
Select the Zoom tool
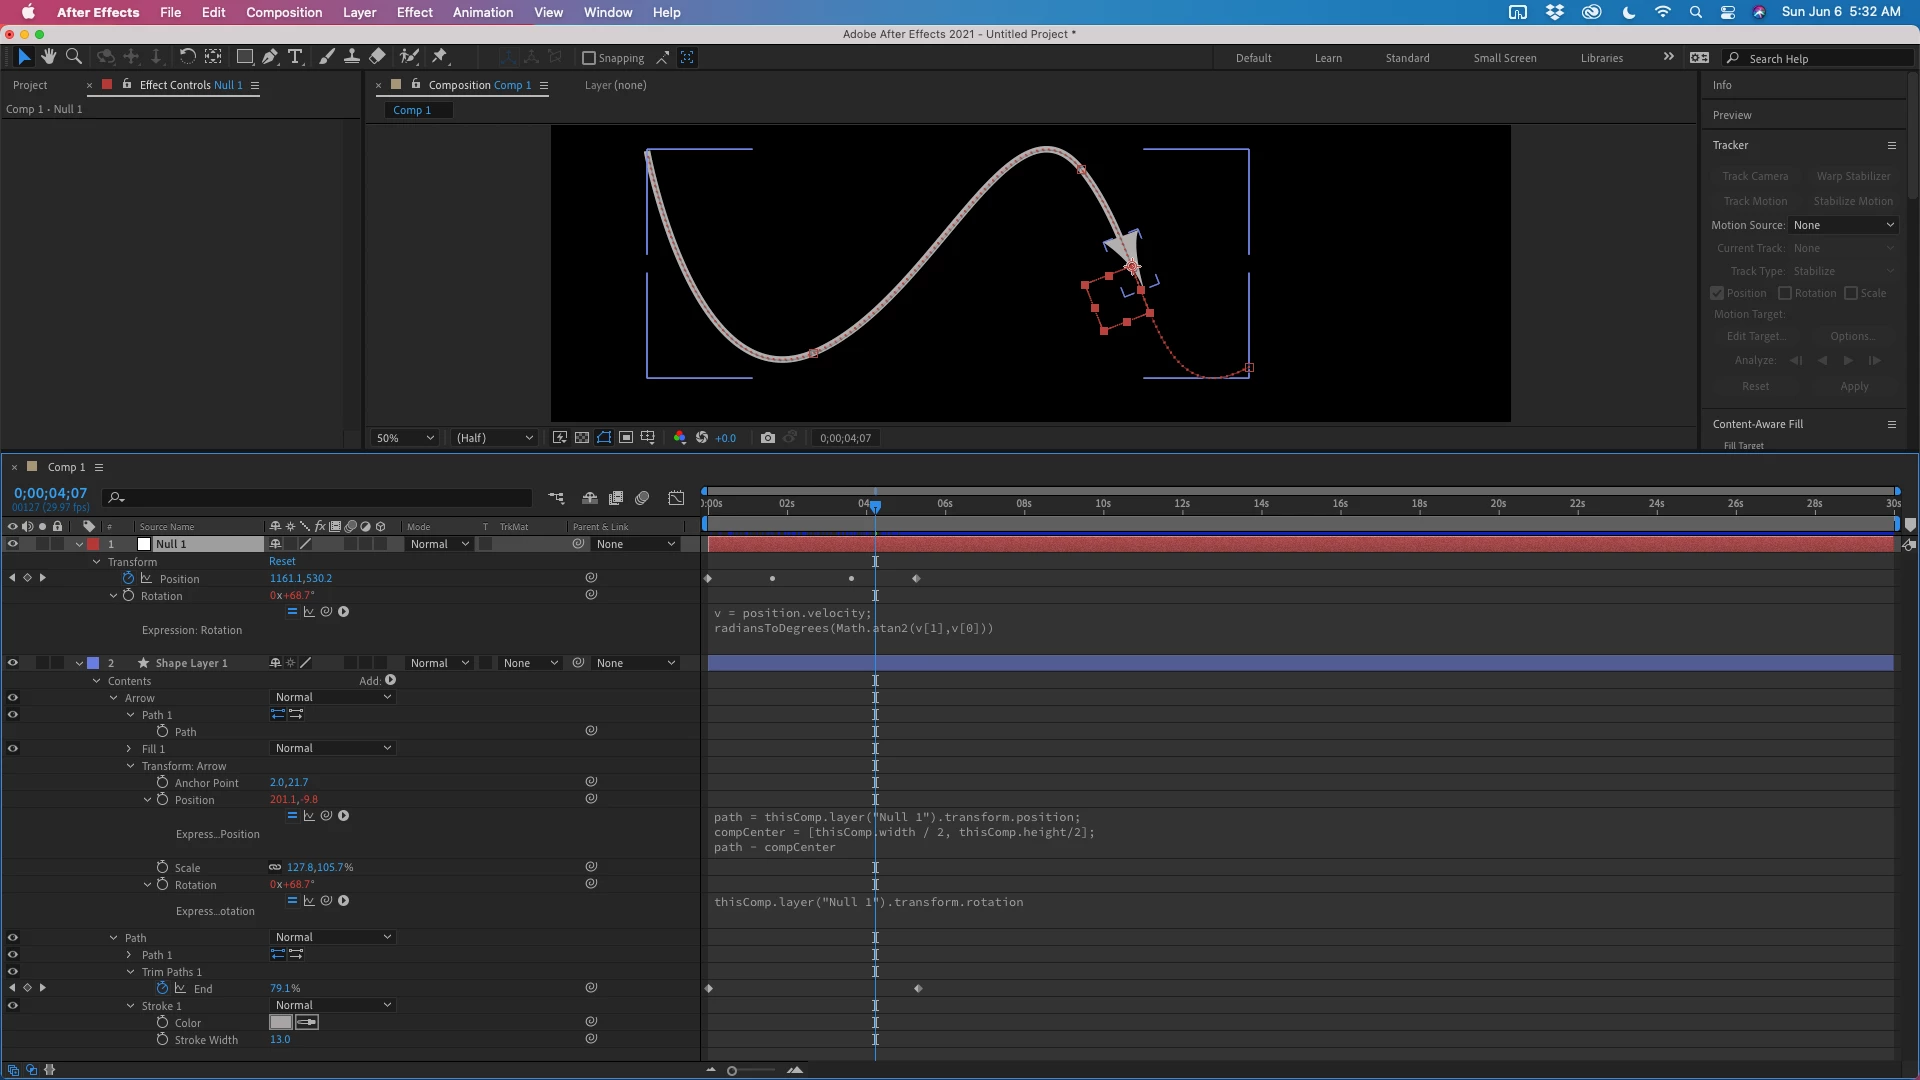73,57
